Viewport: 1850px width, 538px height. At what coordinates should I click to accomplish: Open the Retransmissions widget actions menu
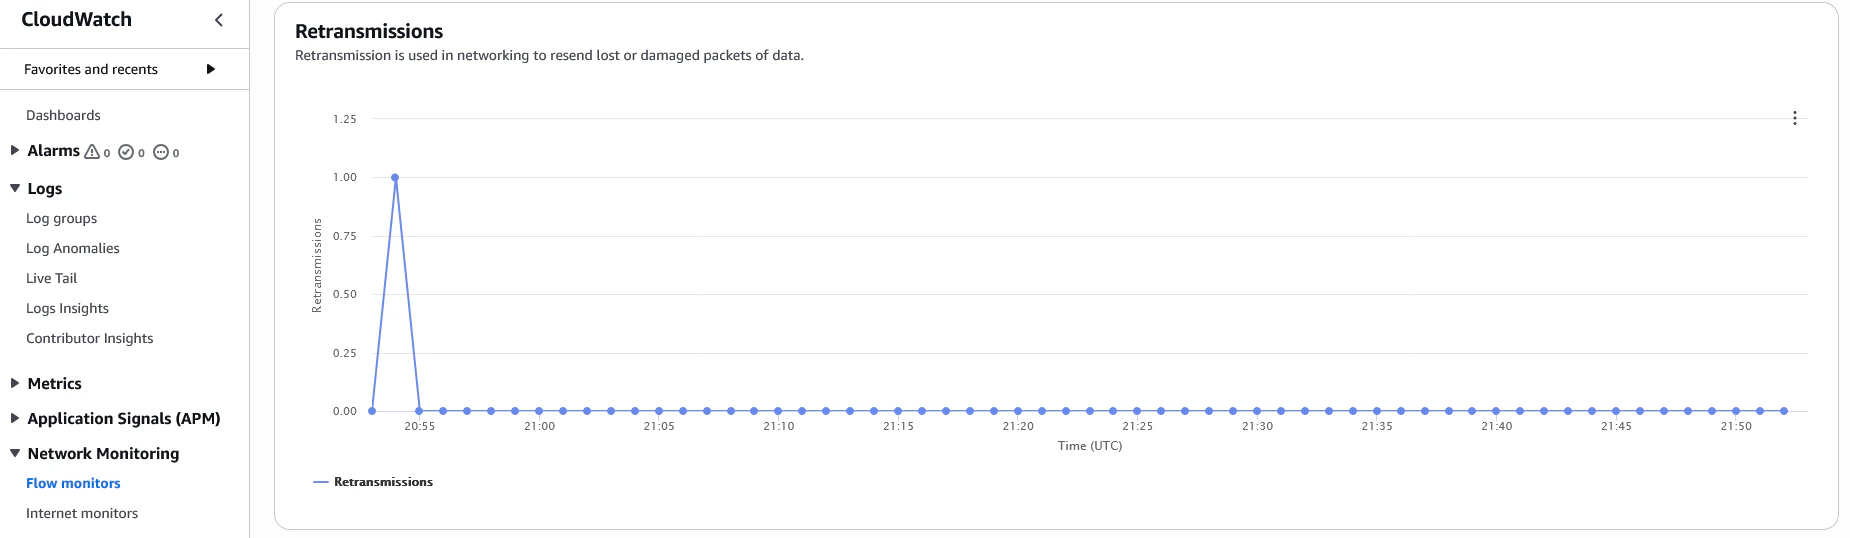[1795, 118]
